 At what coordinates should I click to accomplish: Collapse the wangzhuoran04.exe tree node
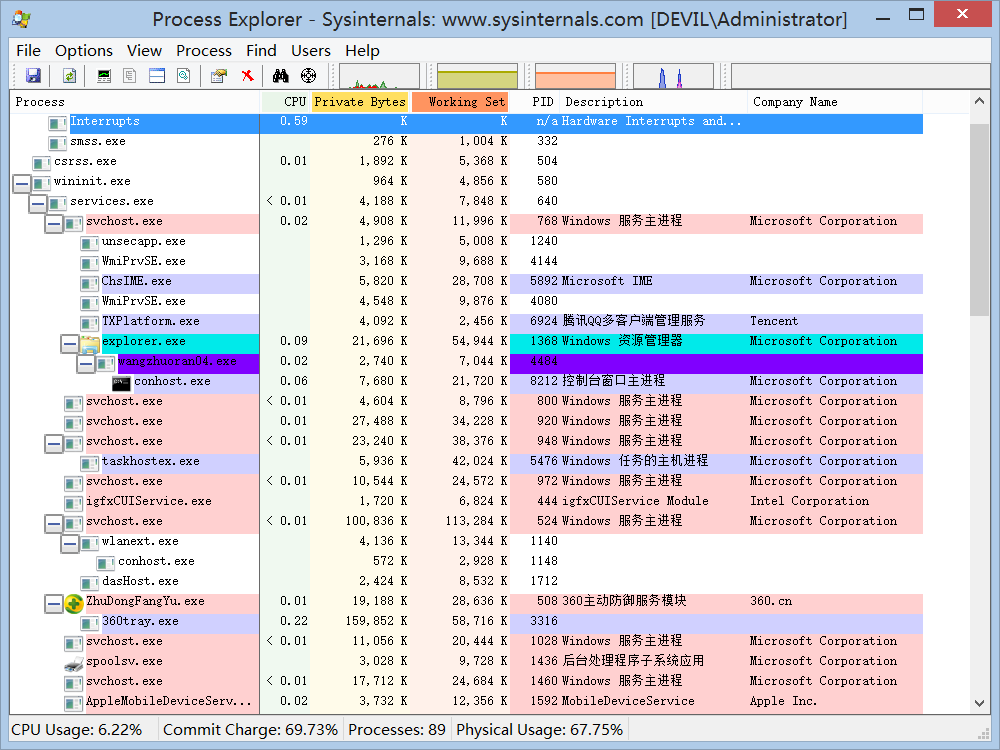(85, 364)
